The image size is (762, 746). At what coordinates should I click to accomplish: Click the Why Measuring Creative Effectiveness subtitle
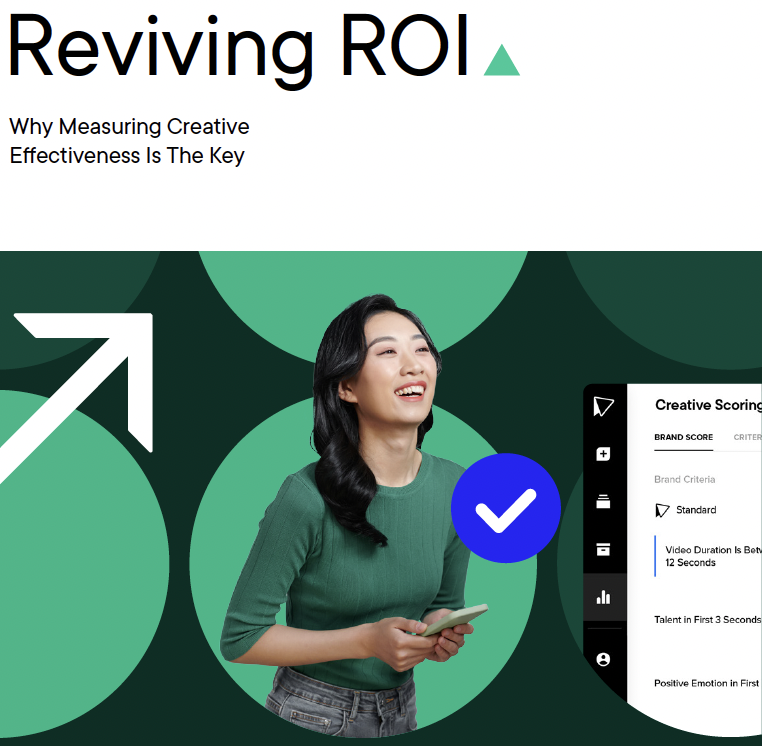[129, 141]
